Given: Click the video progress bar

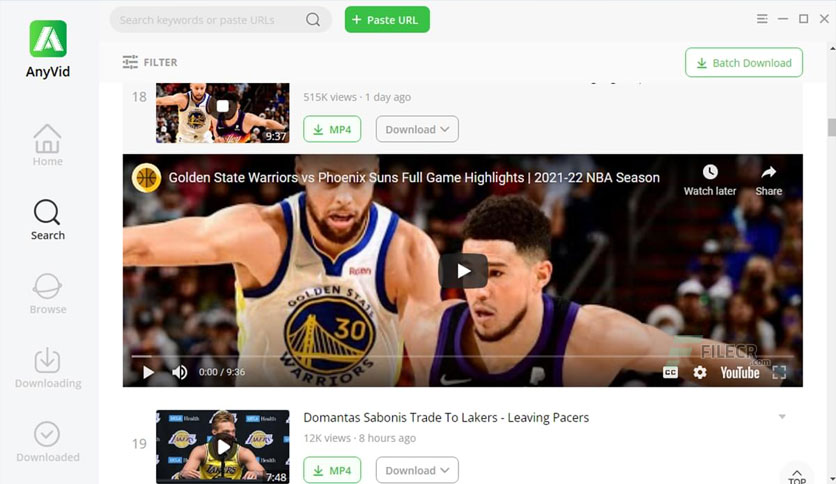Looking at the screenshot, I should click(x=462, y=356).
